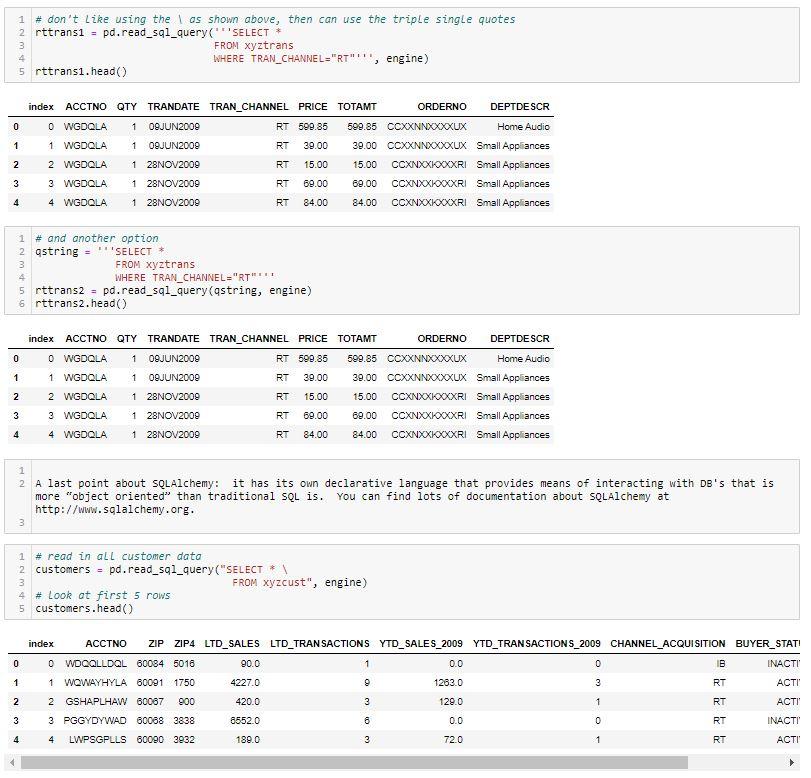Click the horizontal scrollbar left arrow
Image resolution: width=811 pixels, height=778 pixels.
click(12, 762)
